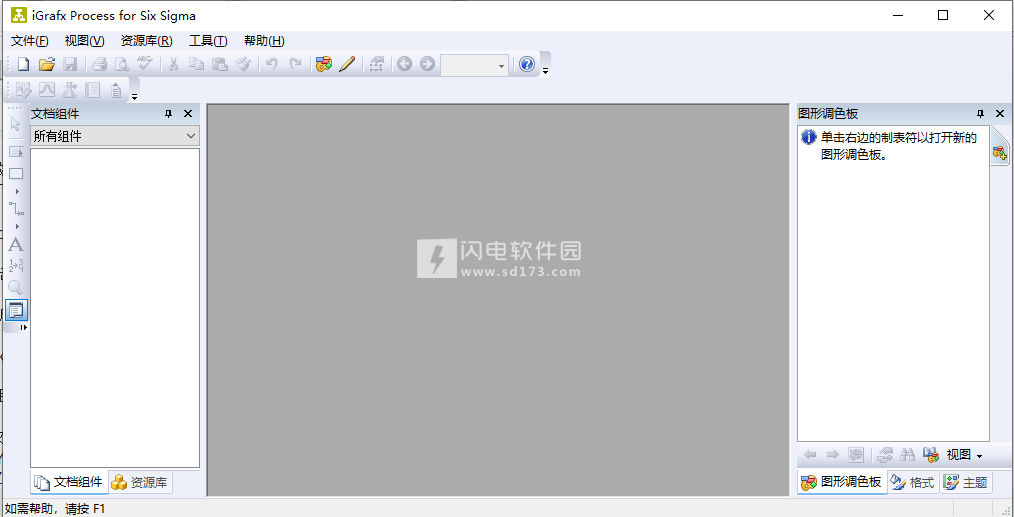The height and width of the screenshot is (517, 1014).
Task: Click the Back navigation arrow icon
Action: click(x=405, y=64)
